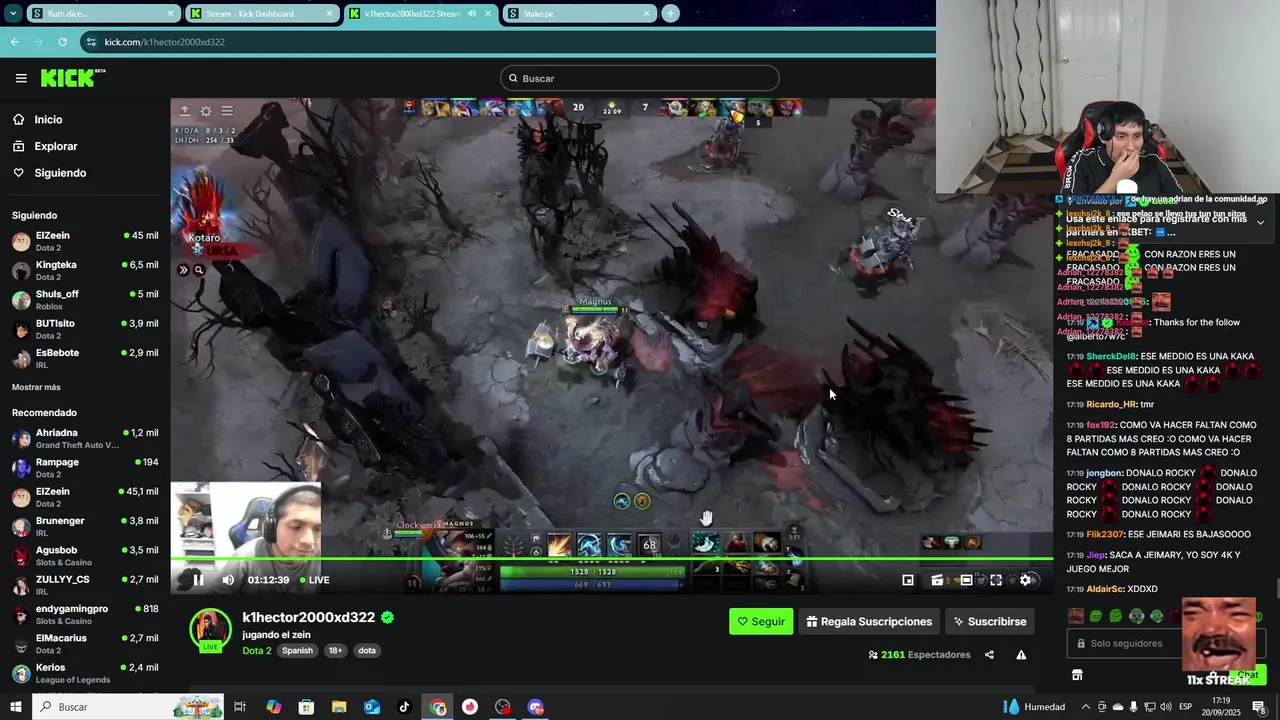Screen dimensions: 1280x720
Task: Select the Spanish language tag
Action: coord(297,651)
